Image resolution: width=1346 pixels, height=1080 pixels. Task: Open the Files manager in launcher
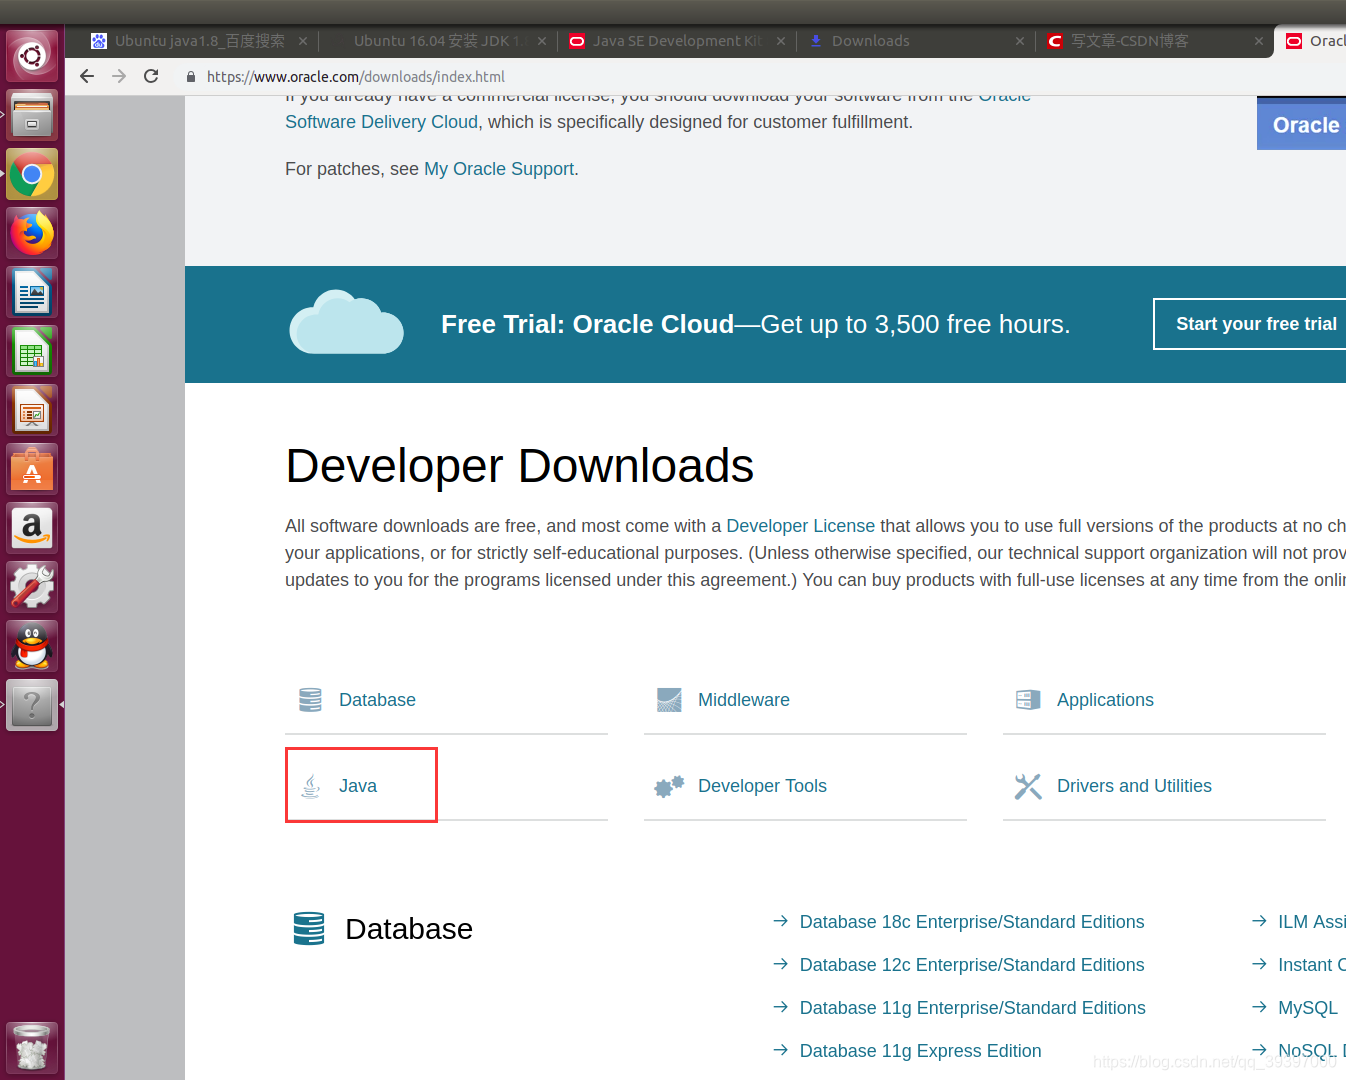click(x=32, y=115)
